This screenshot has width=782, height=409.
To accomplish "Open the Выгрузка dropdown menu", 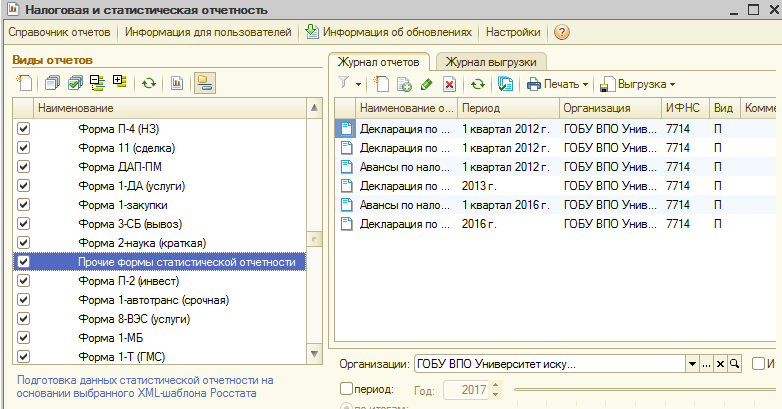I will (672, 84).
